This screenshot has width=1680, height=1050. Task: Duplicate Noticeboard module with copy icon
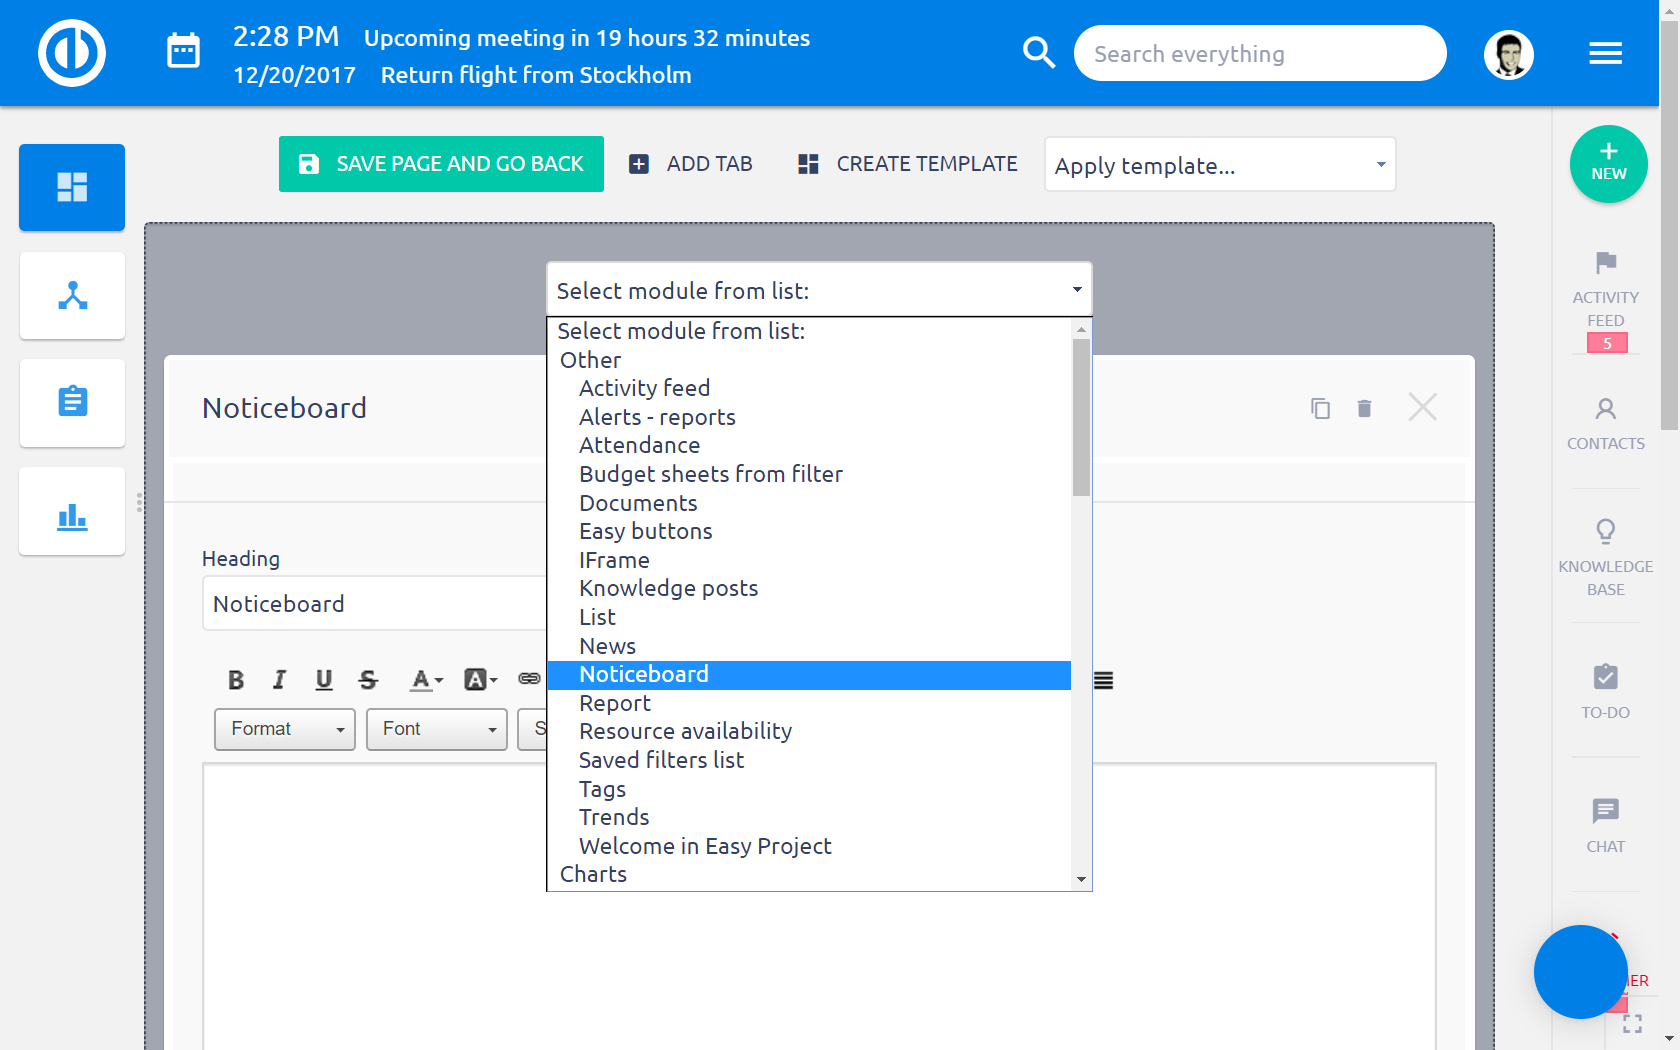coord(1320,408)
